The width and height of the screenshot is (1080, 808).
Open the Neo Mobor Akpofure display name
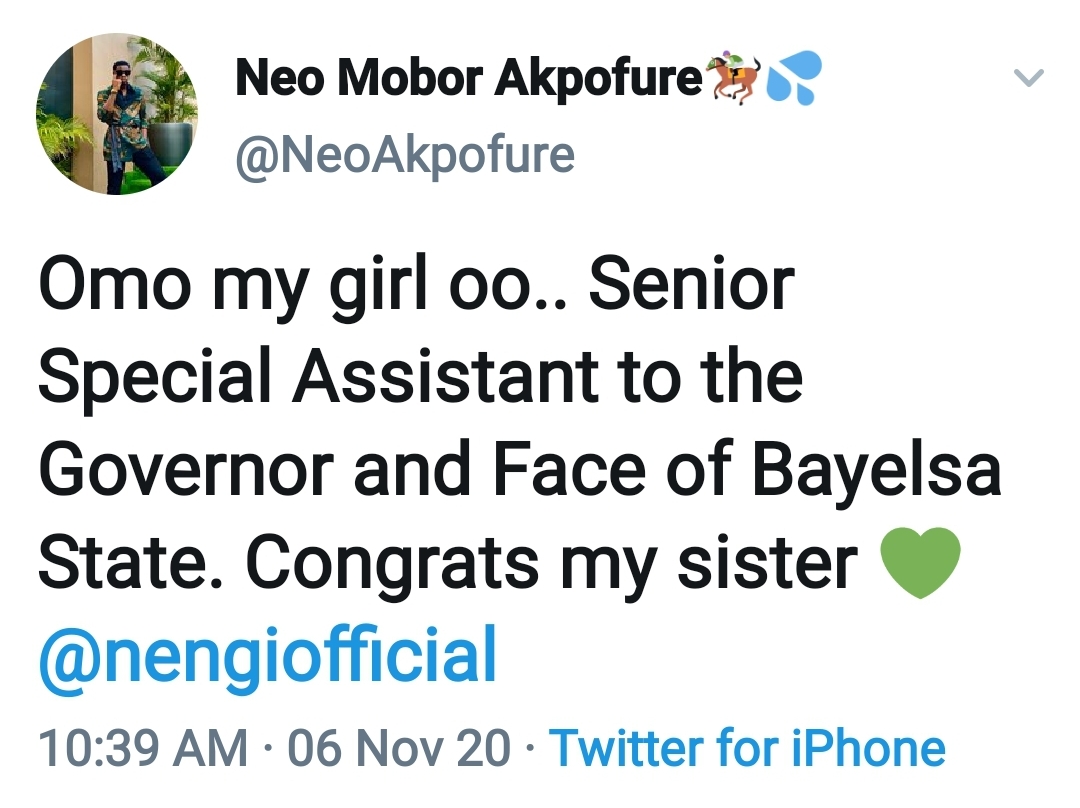coord(470,78)
